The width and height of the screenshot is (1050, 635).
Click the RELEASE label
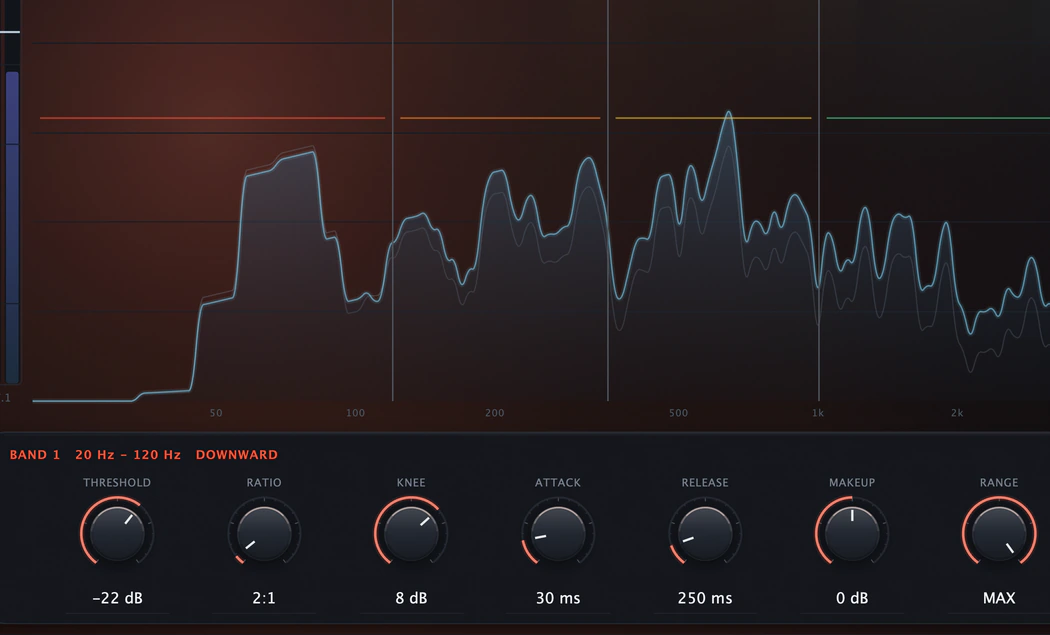click(705, 482)
